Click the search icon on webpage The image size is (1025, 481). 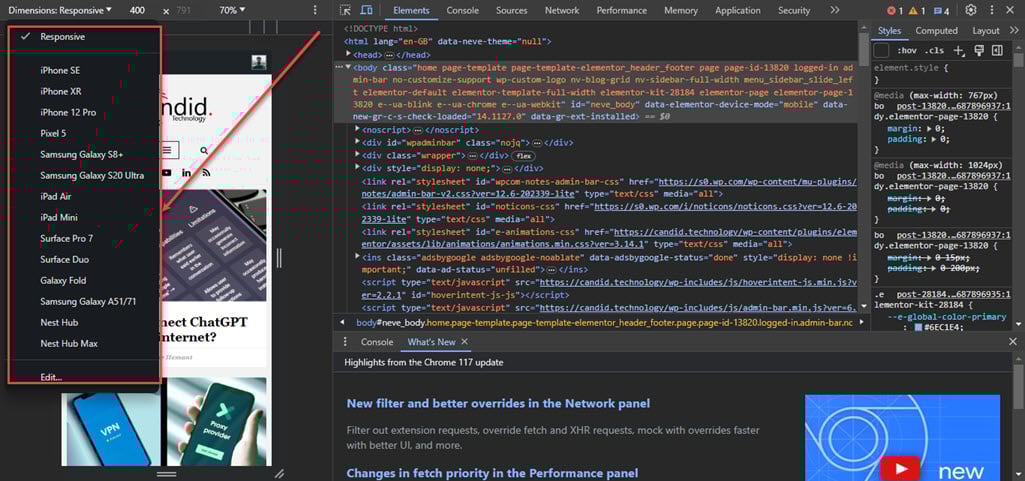204,151
